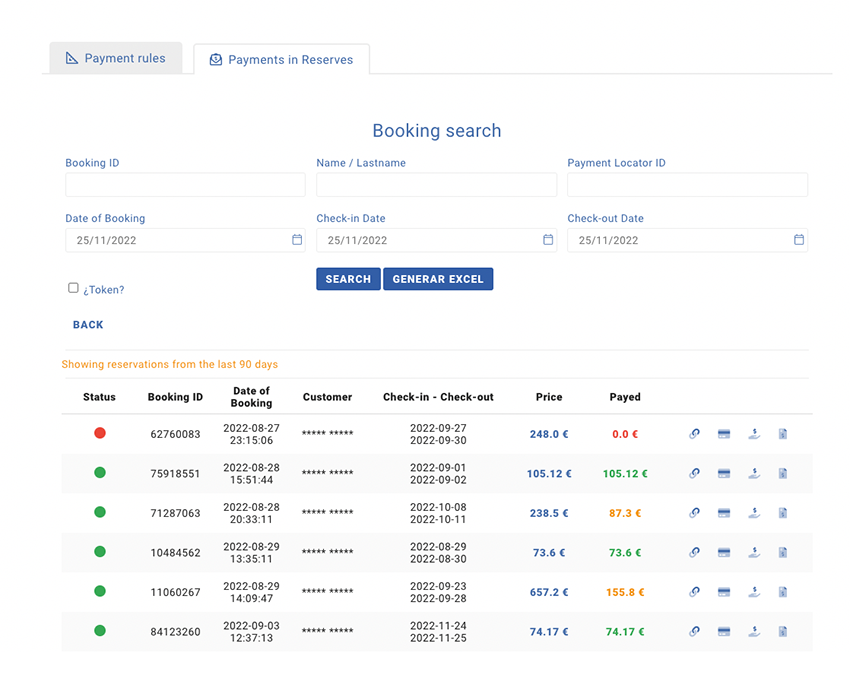The image size is (850, 694).
Task: Select booking ID 11060267 cell
Action: tap(175, 593)
